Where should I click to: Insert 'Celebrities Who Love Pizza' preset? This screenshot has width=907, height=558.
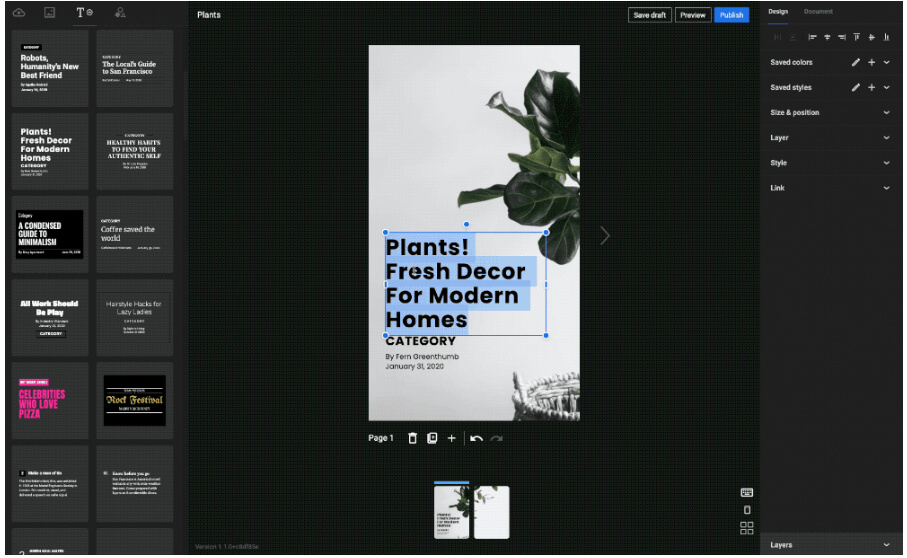pos(50,401)
